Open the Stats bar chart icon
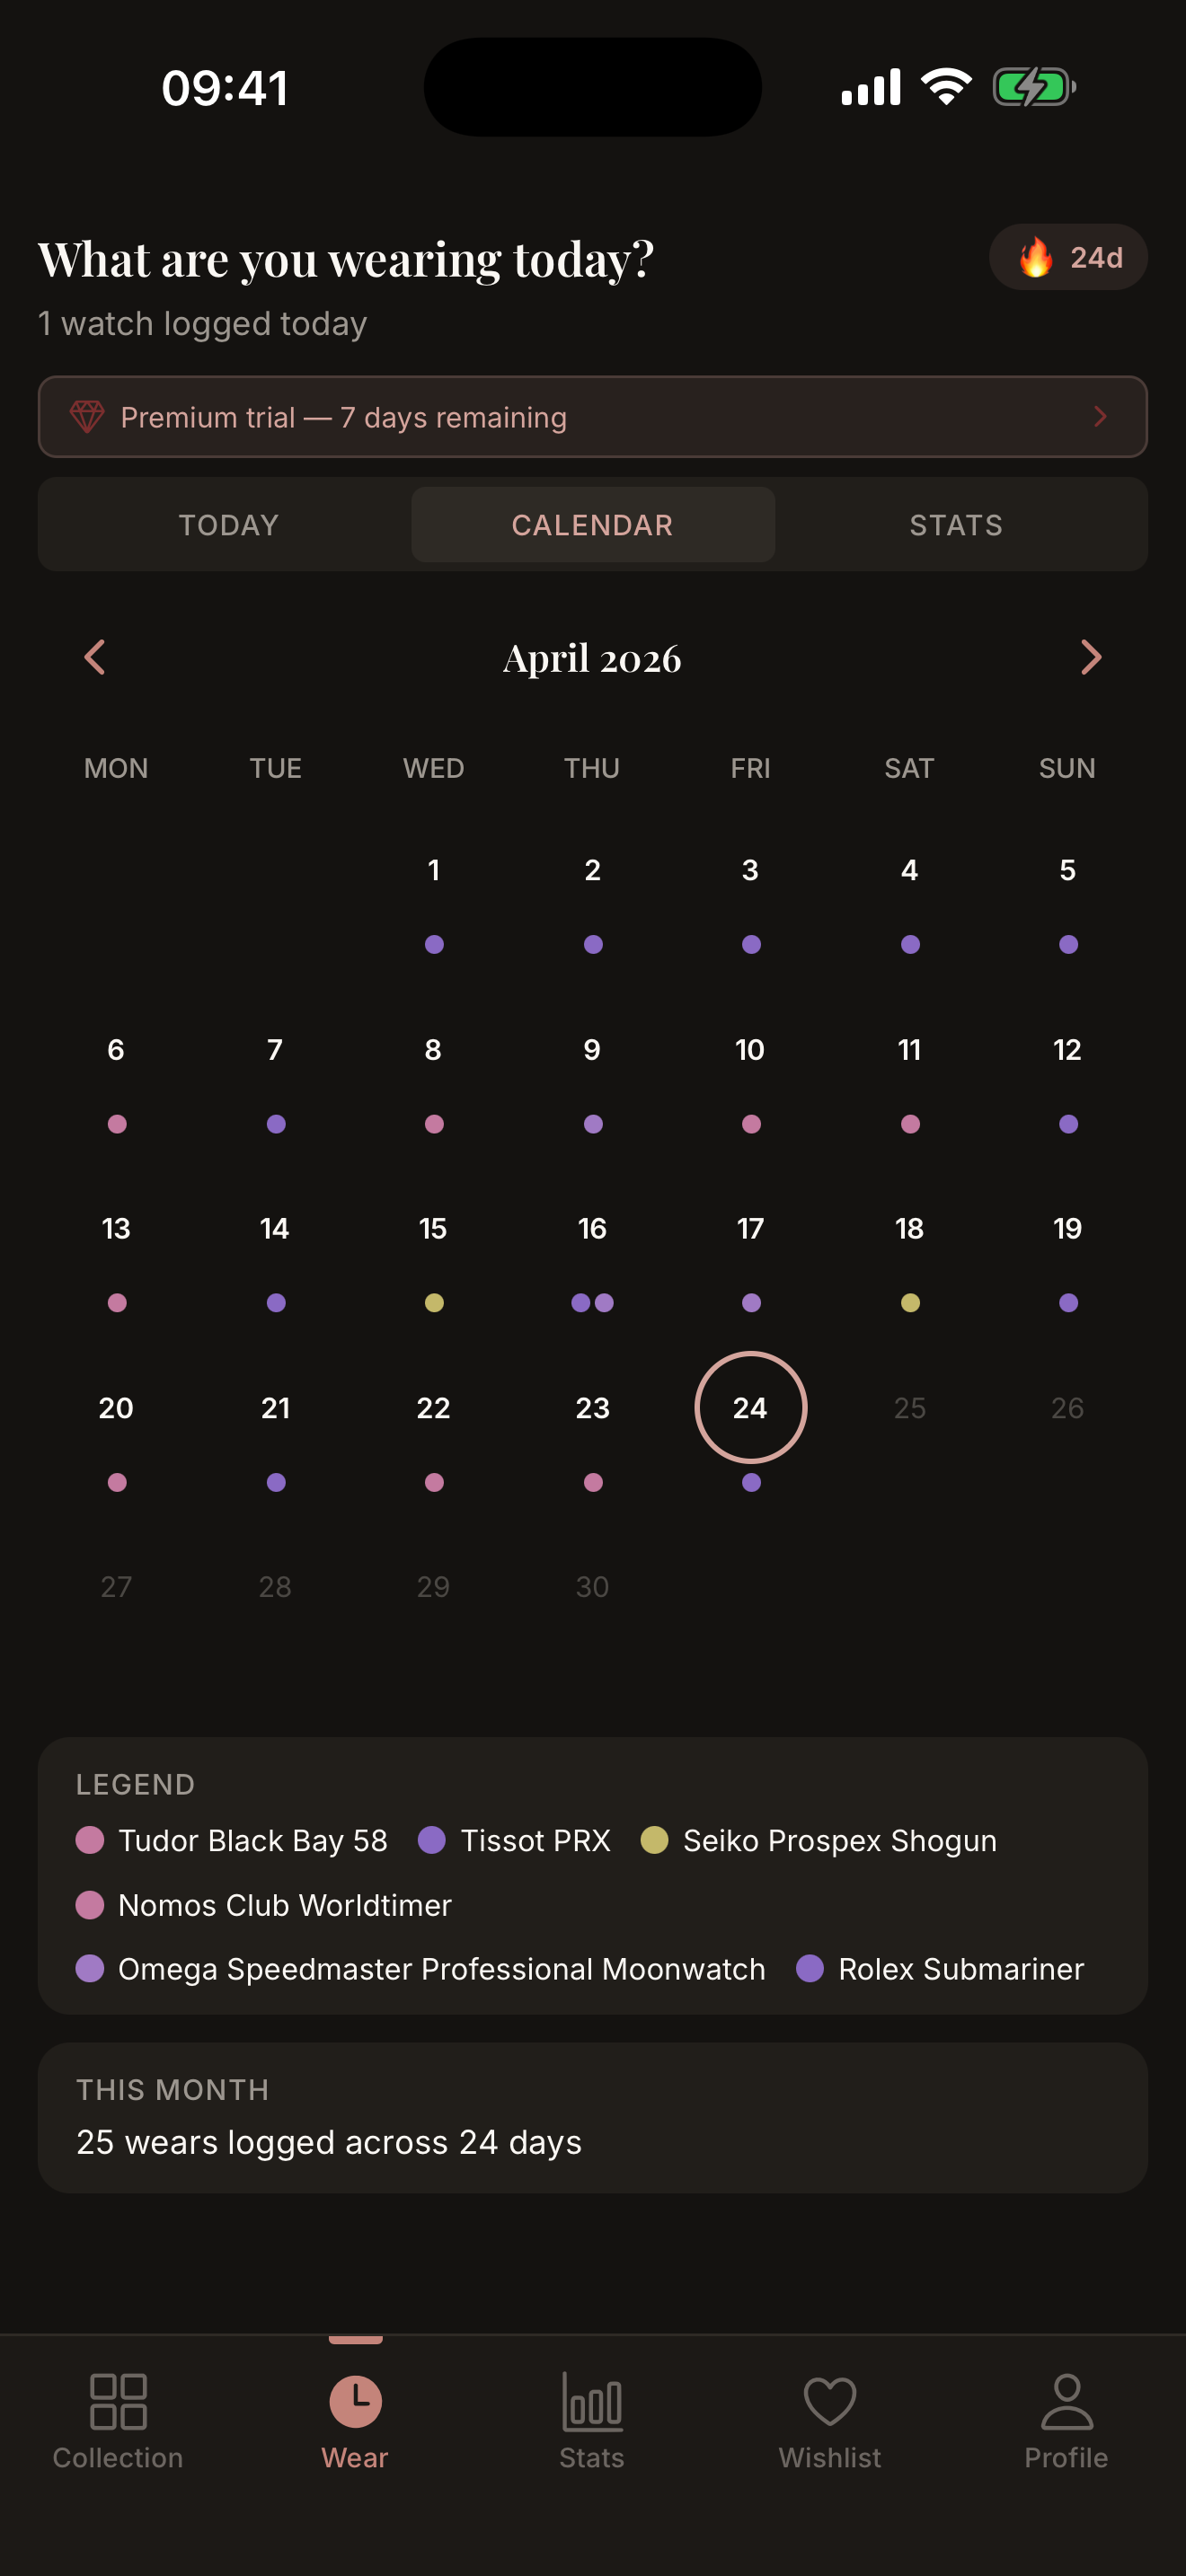The image size is (1186, 2576). [x=592, y=2401]
